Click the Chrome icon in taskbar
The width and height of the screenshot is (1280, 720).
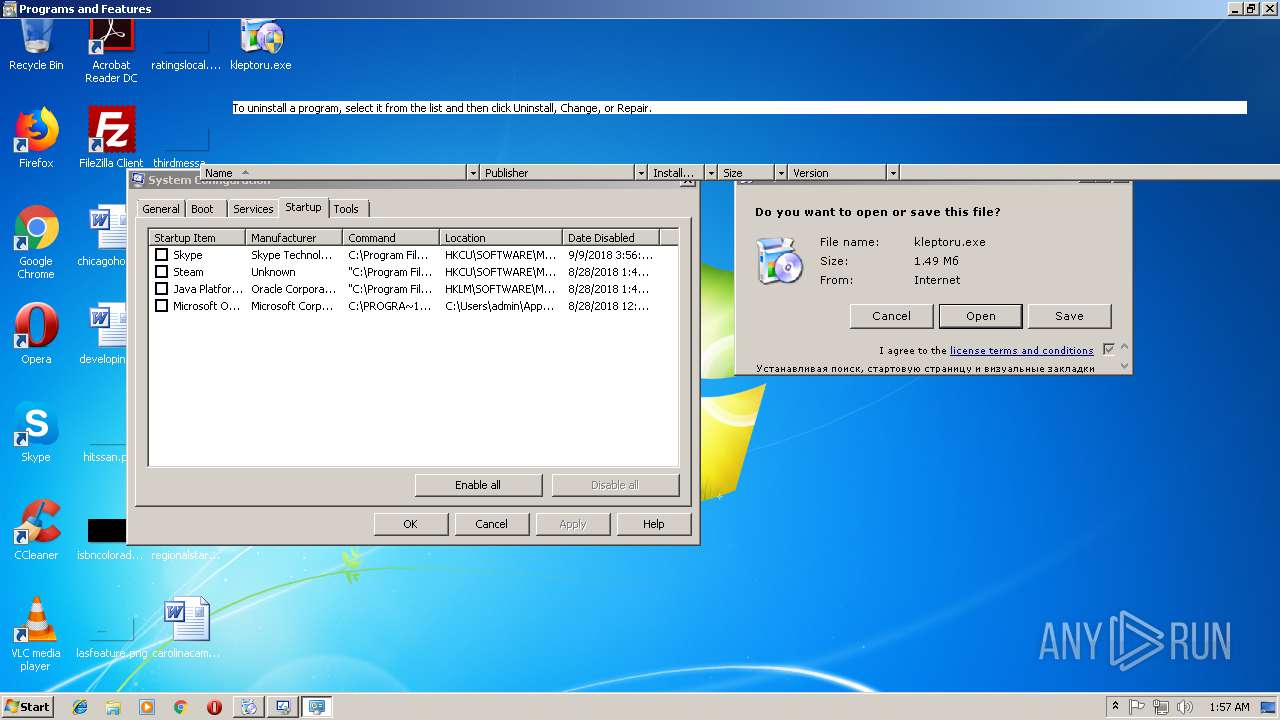pos(180,707)
